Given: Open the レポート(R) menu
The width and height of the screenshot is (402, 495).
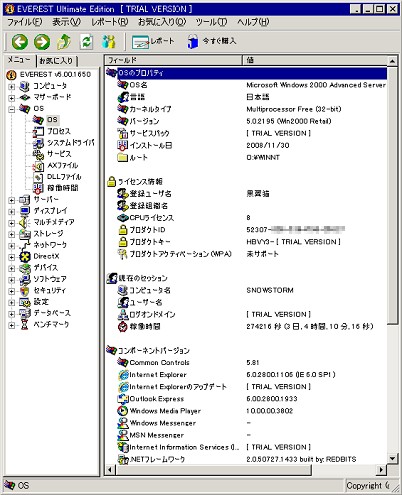Looking at the screenshot, I should pyautogui.click(x=110, y=22).
